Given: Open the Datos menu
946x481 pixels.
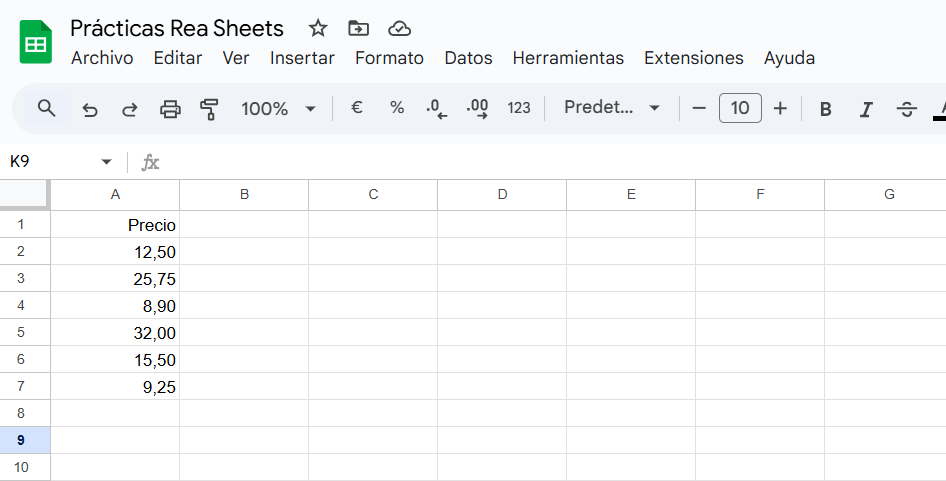Looking at the screenshot, I should (x=468, y=58).
